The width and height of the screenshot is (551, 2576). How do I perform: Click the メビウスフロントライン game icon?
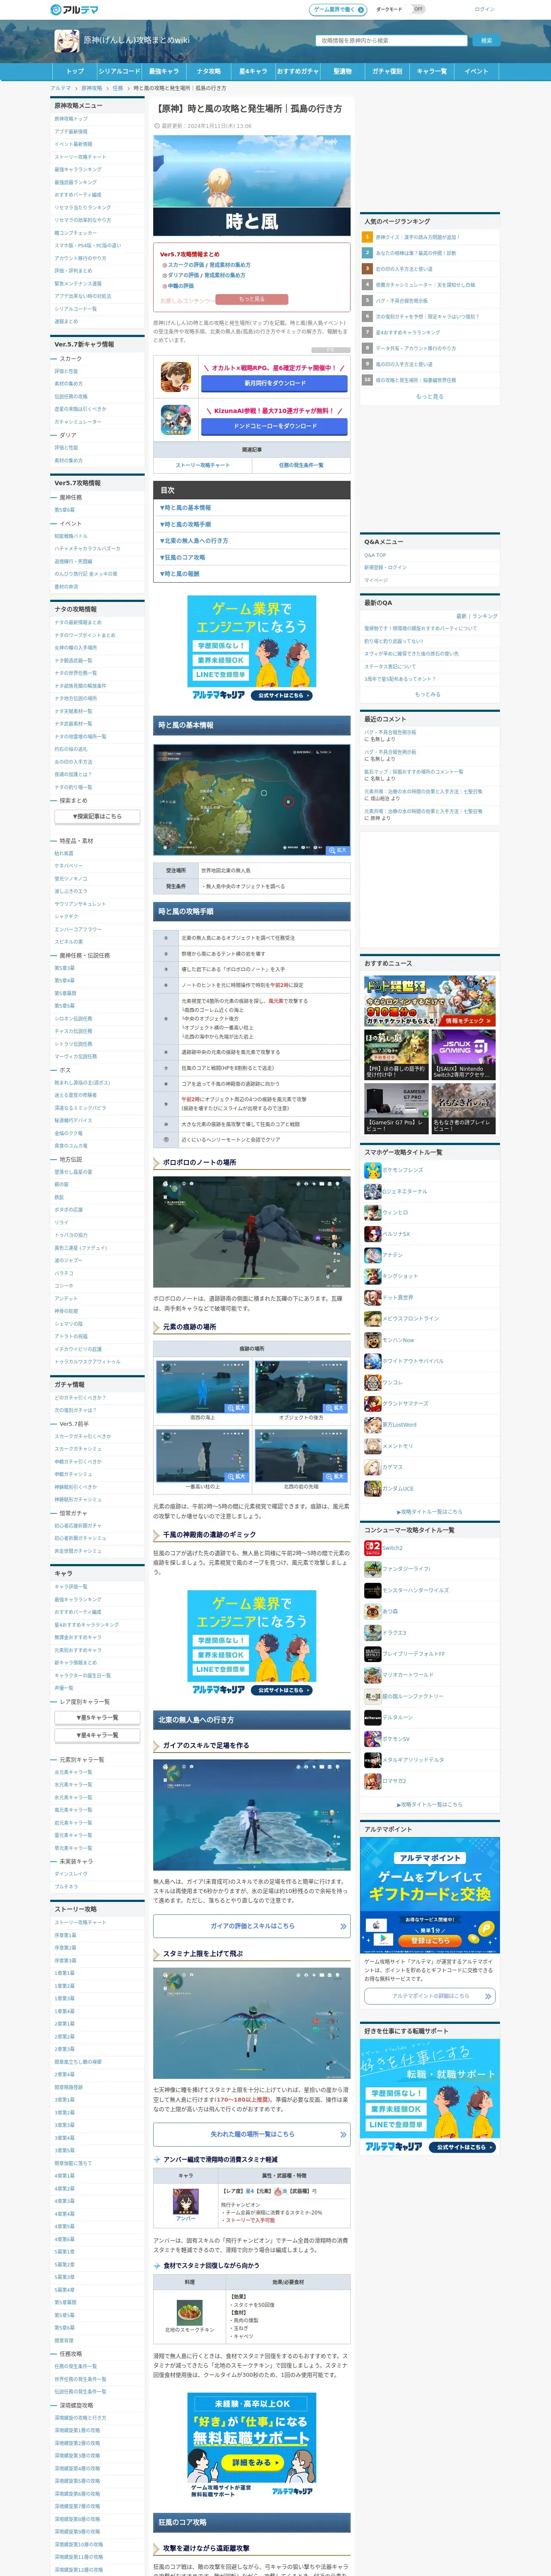pyautogui.click(x=372, y=1318)
